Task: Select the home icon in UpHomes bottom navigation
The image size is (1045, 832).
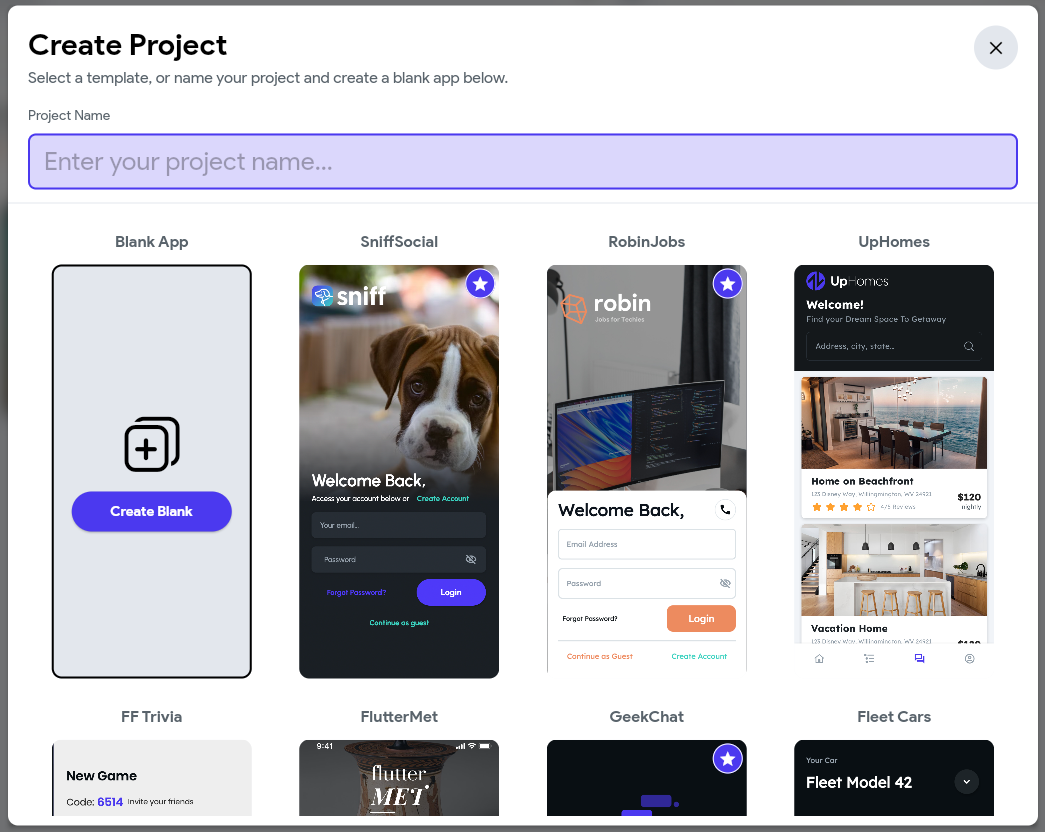Action: [819, 658]
